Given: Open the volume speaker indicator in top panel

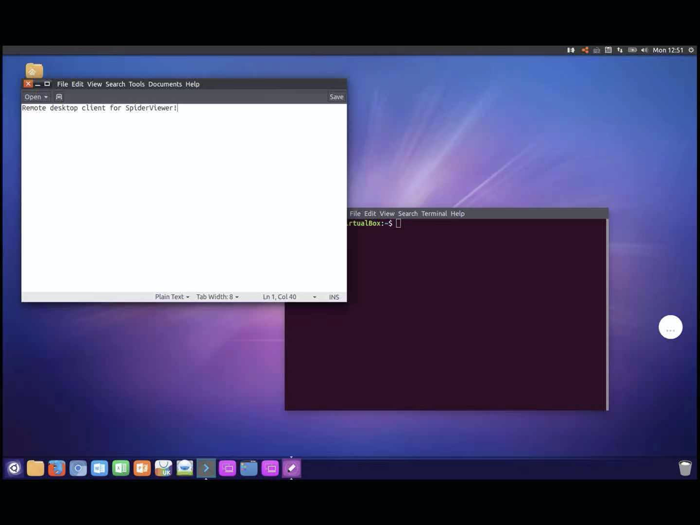Looking at the screenshot, I should tap(644, 50).
